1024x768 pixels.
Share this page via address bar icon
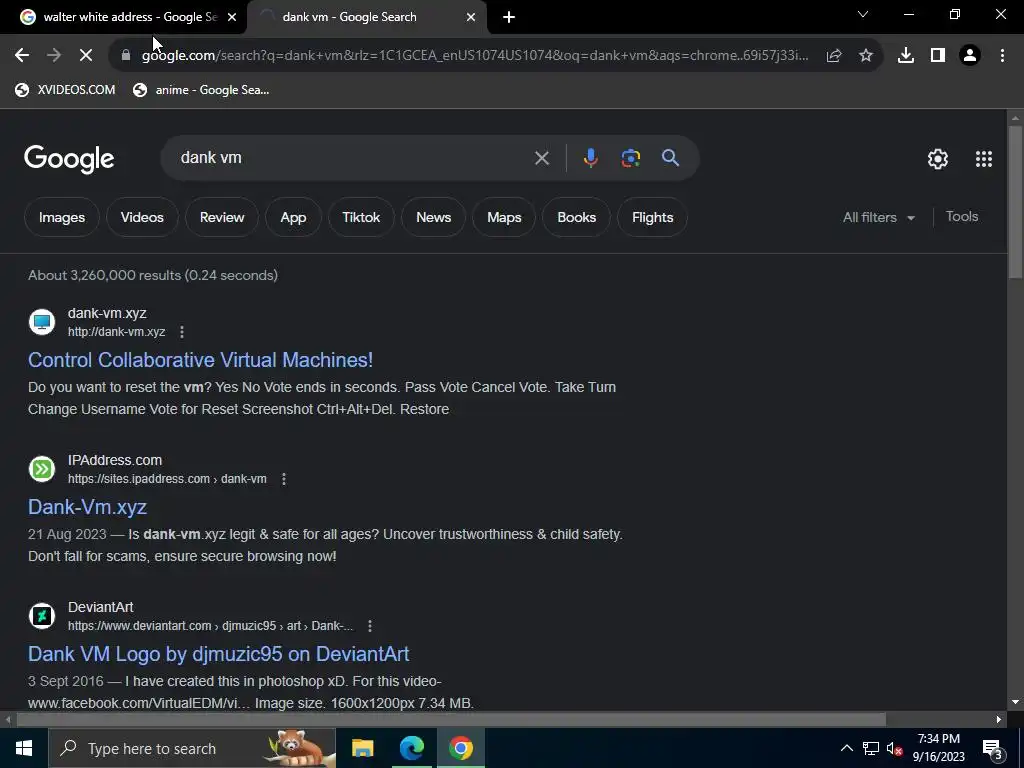834,56
